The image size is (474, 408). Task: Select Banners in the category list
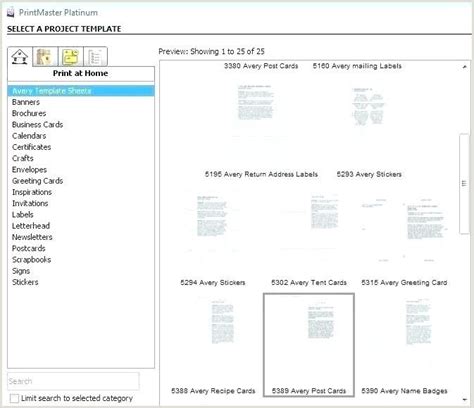pyautogui.click(x=26, y=102)
